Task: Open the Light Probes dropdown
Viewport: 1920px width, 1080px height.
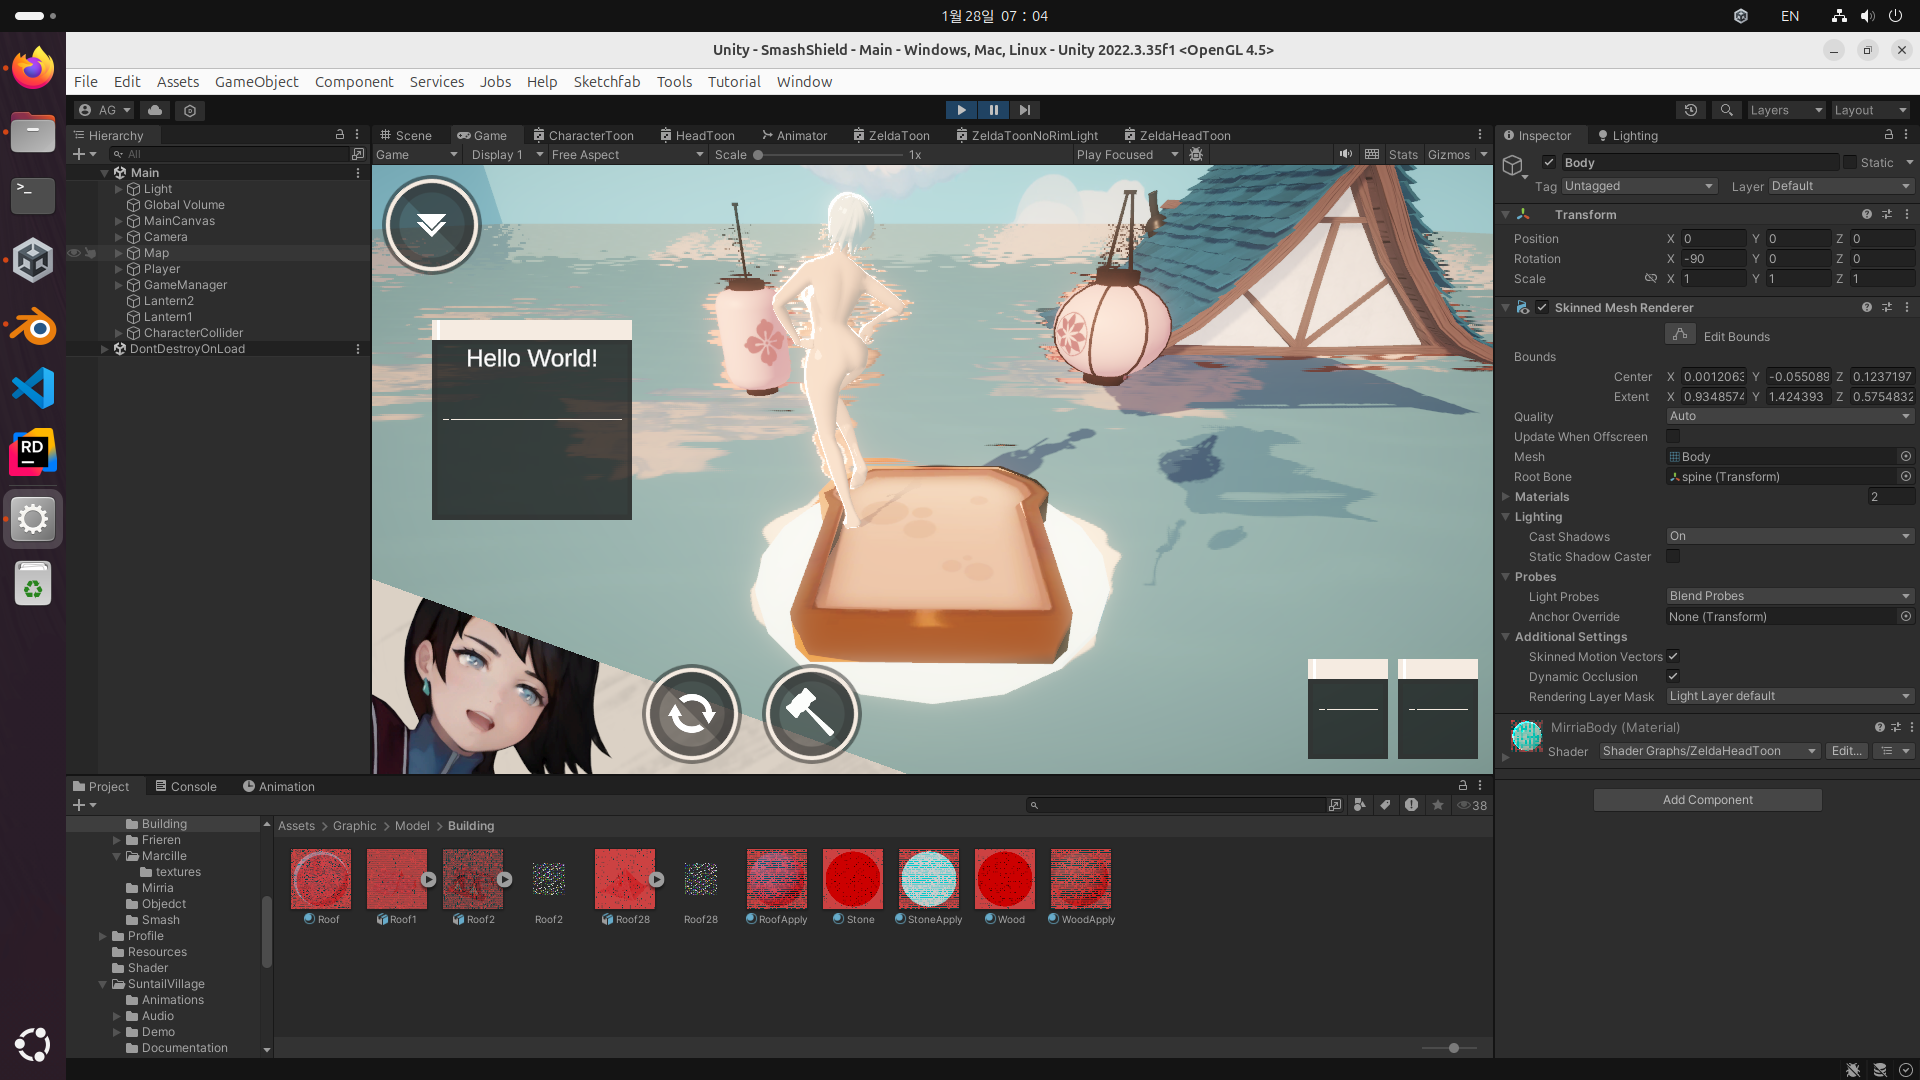Action: click(1789, 596)
